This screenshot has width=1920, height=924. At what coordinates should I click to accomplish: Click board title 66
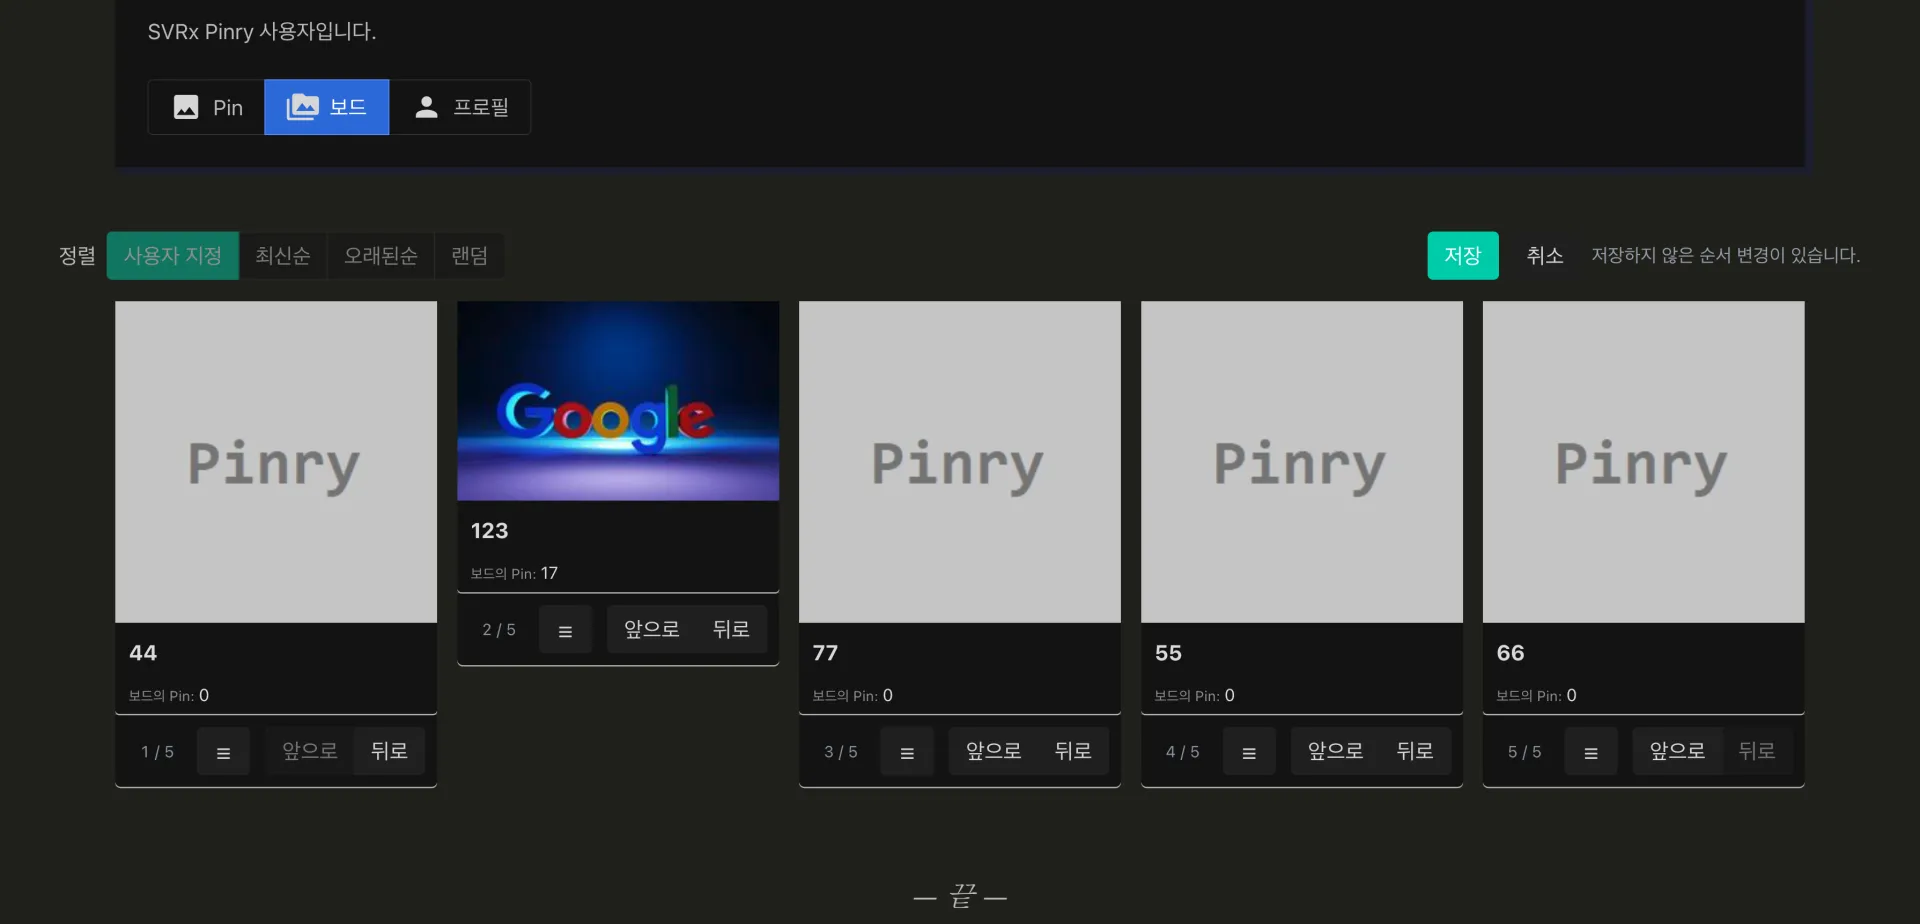[x=1510, y=653]
